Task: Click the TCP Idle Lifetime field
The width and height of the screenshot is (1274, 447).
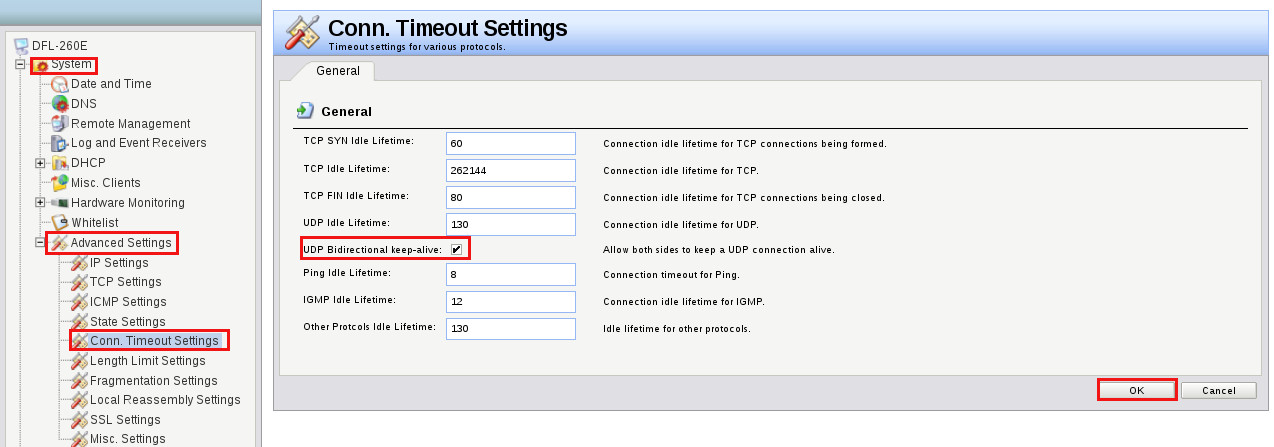Action: click(x=510, y=170)
